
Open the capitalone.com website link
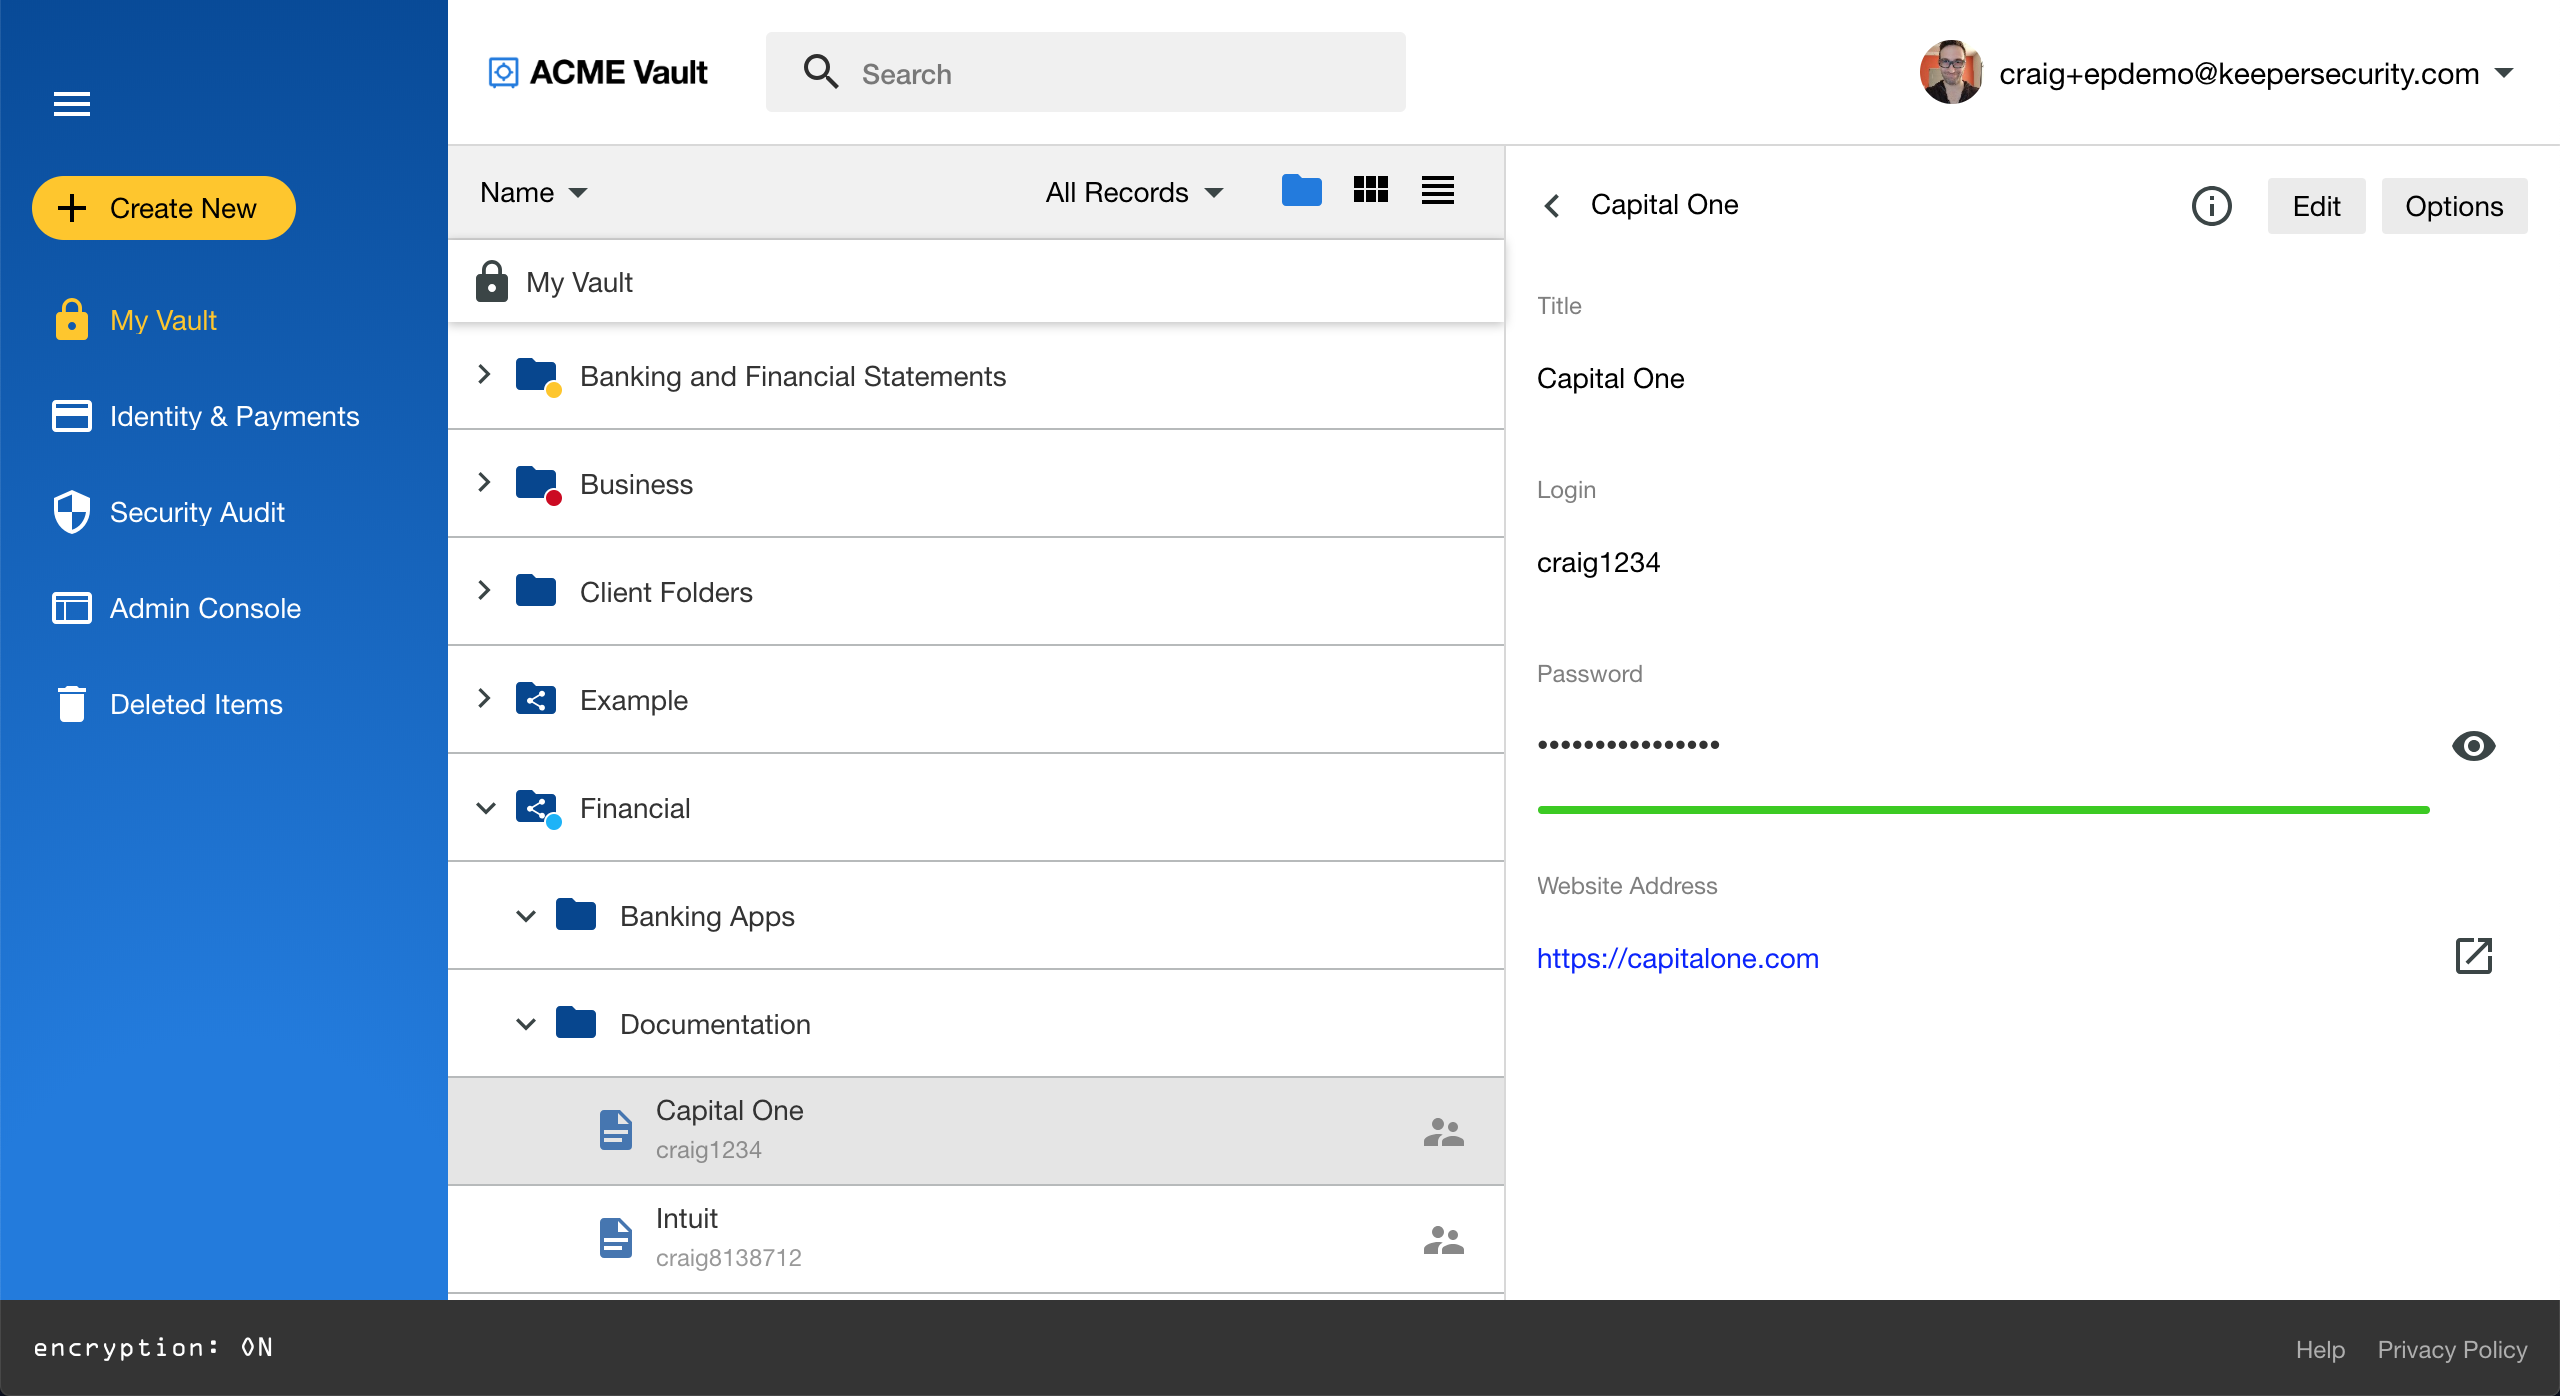(1677, 958)
